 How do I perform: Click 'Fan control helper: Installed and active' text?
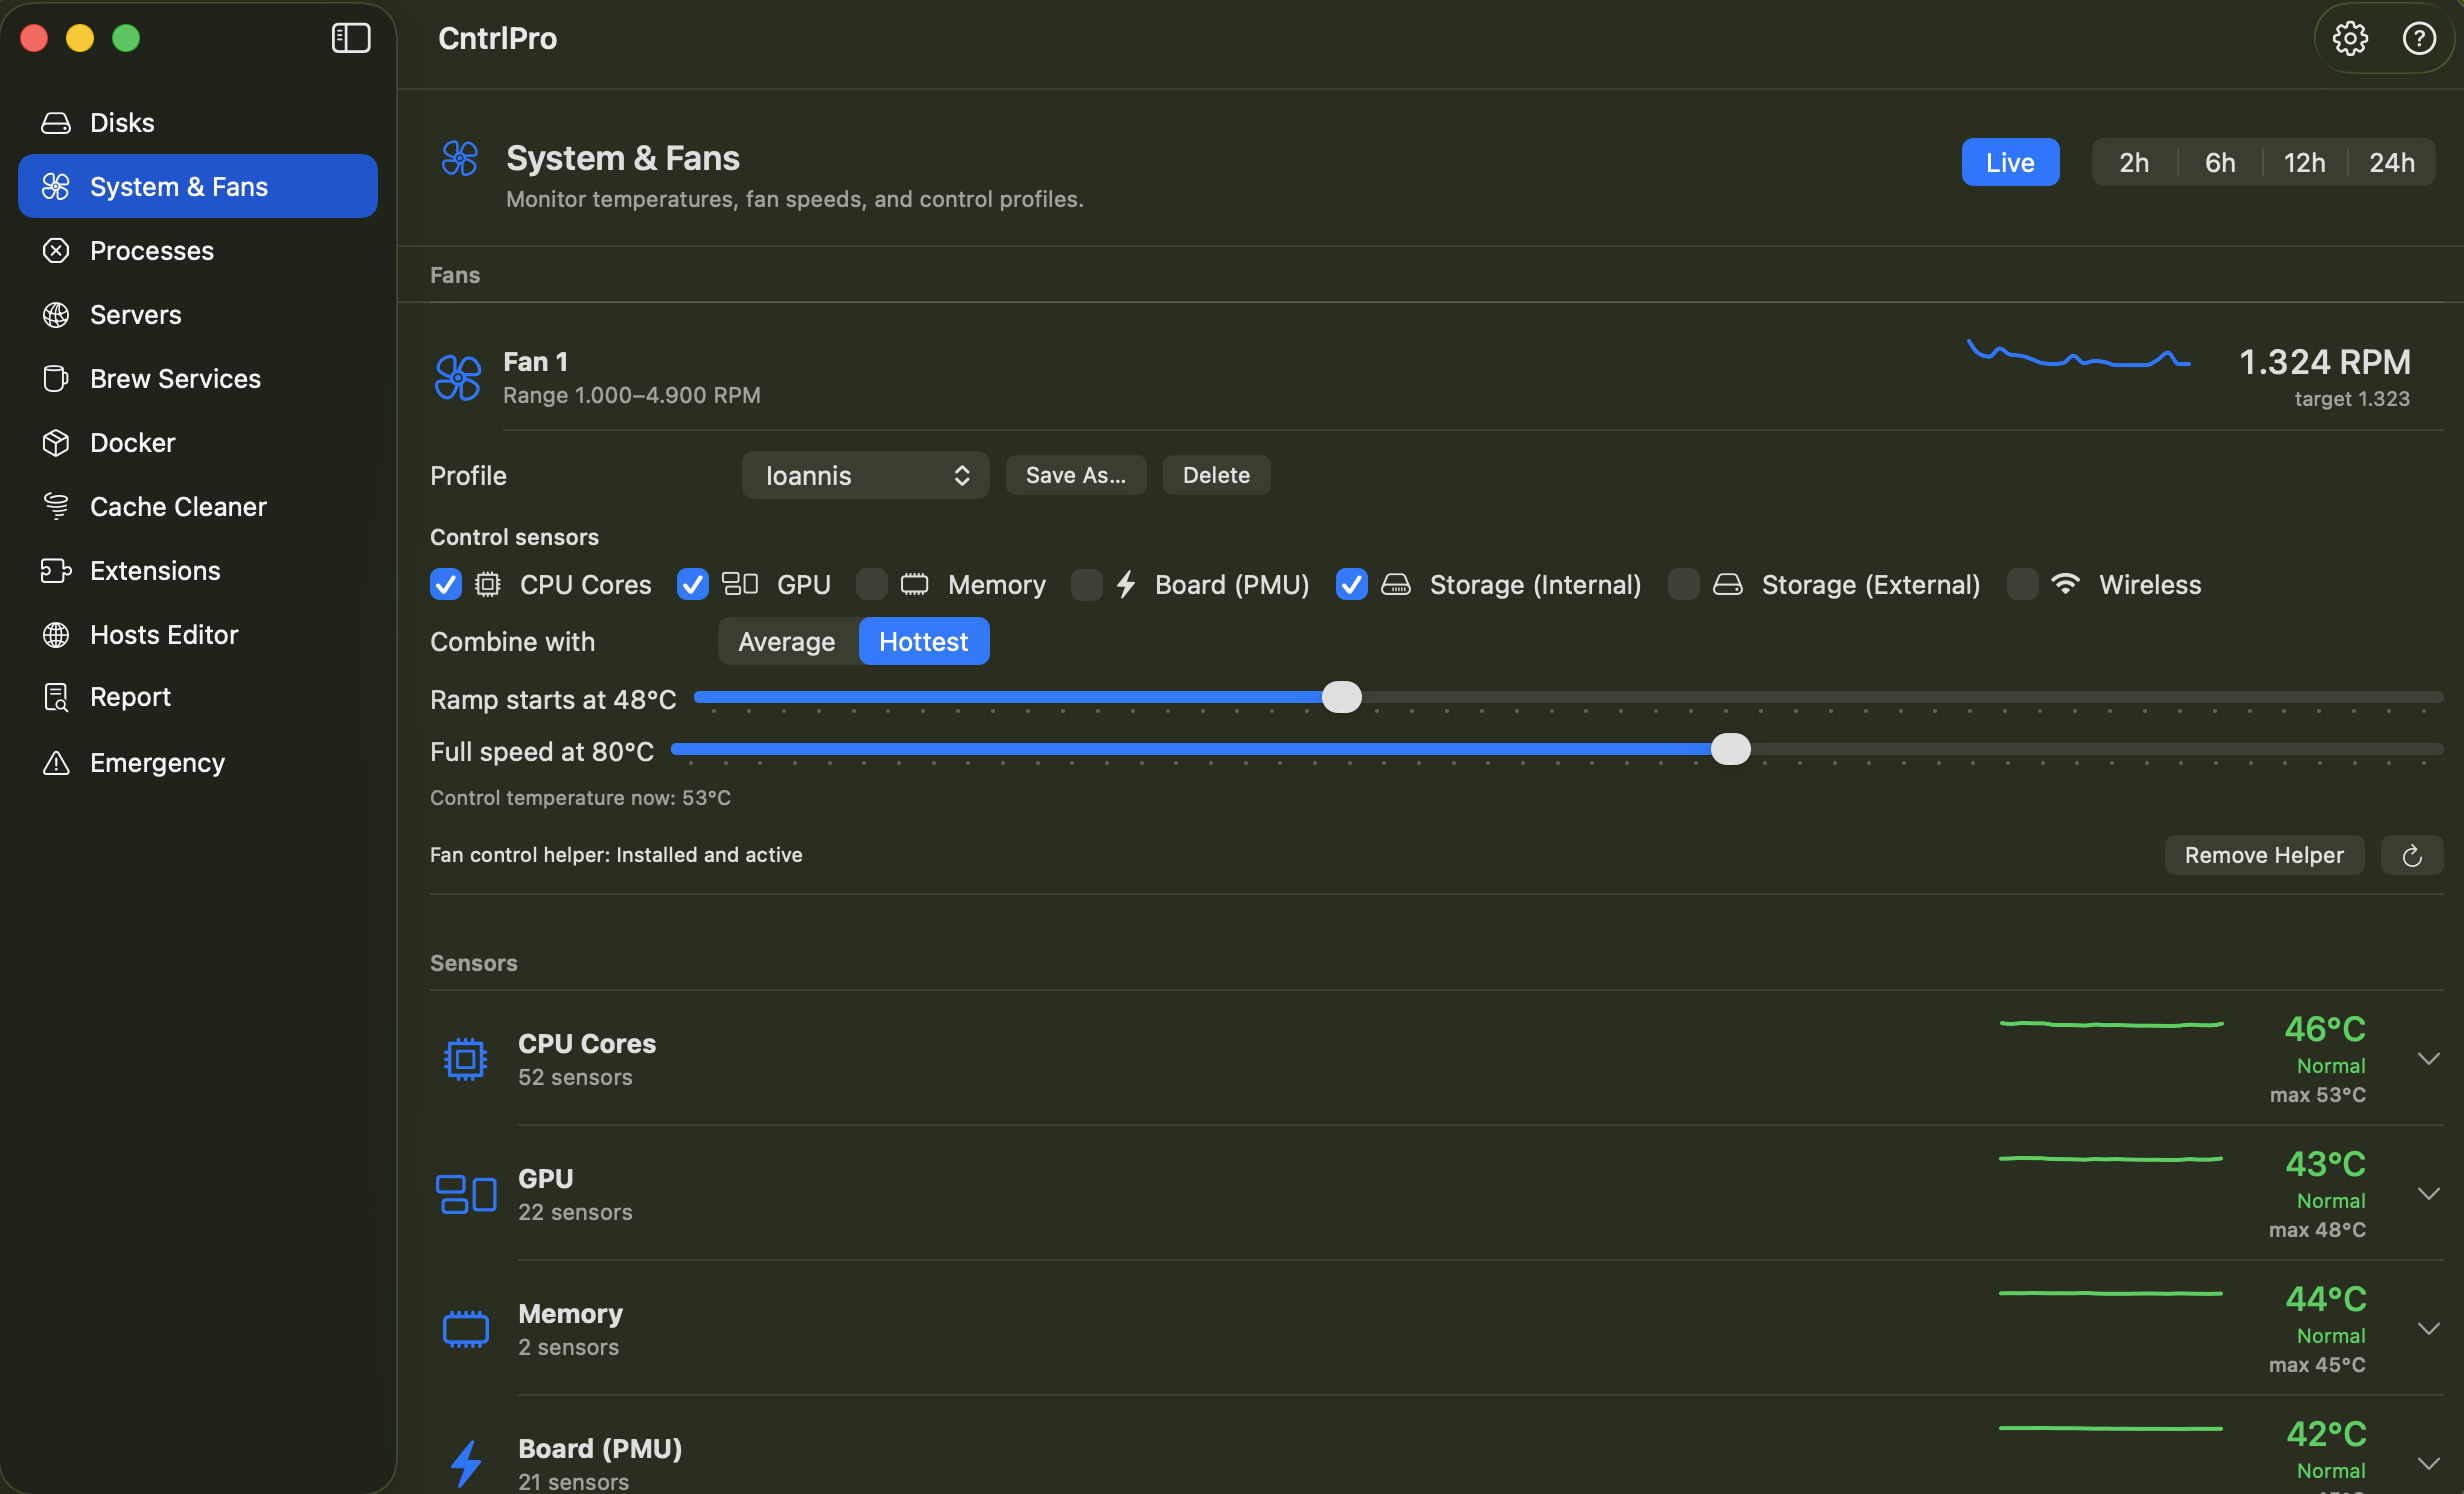coord(616,855)
